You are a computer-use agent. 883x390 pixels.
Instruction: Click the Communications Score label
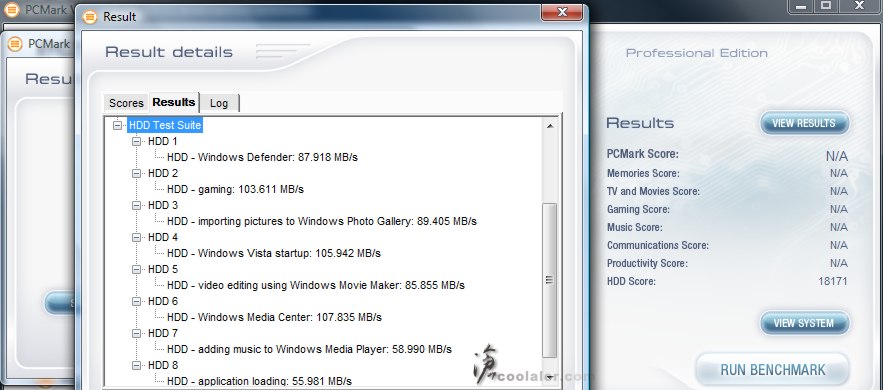click(x=658, y=246)
